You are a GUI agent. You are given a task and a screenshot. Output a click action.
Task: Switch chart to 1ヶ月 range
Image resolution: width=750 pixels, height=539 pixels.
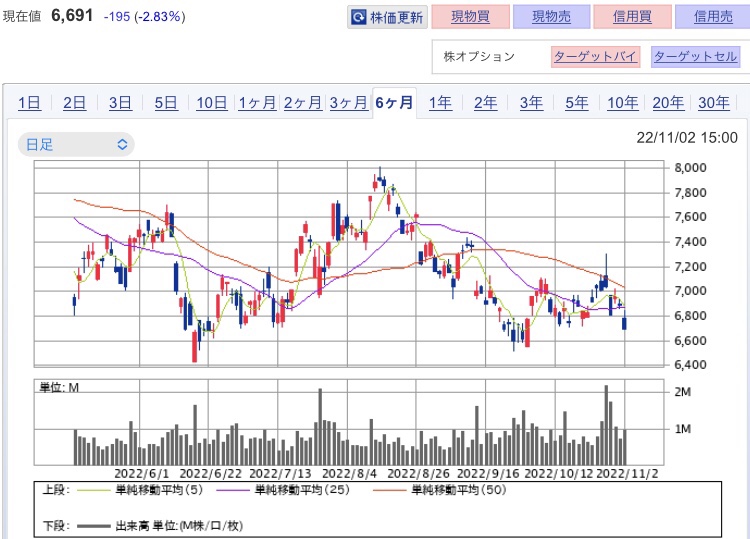[x=257, y=103]
